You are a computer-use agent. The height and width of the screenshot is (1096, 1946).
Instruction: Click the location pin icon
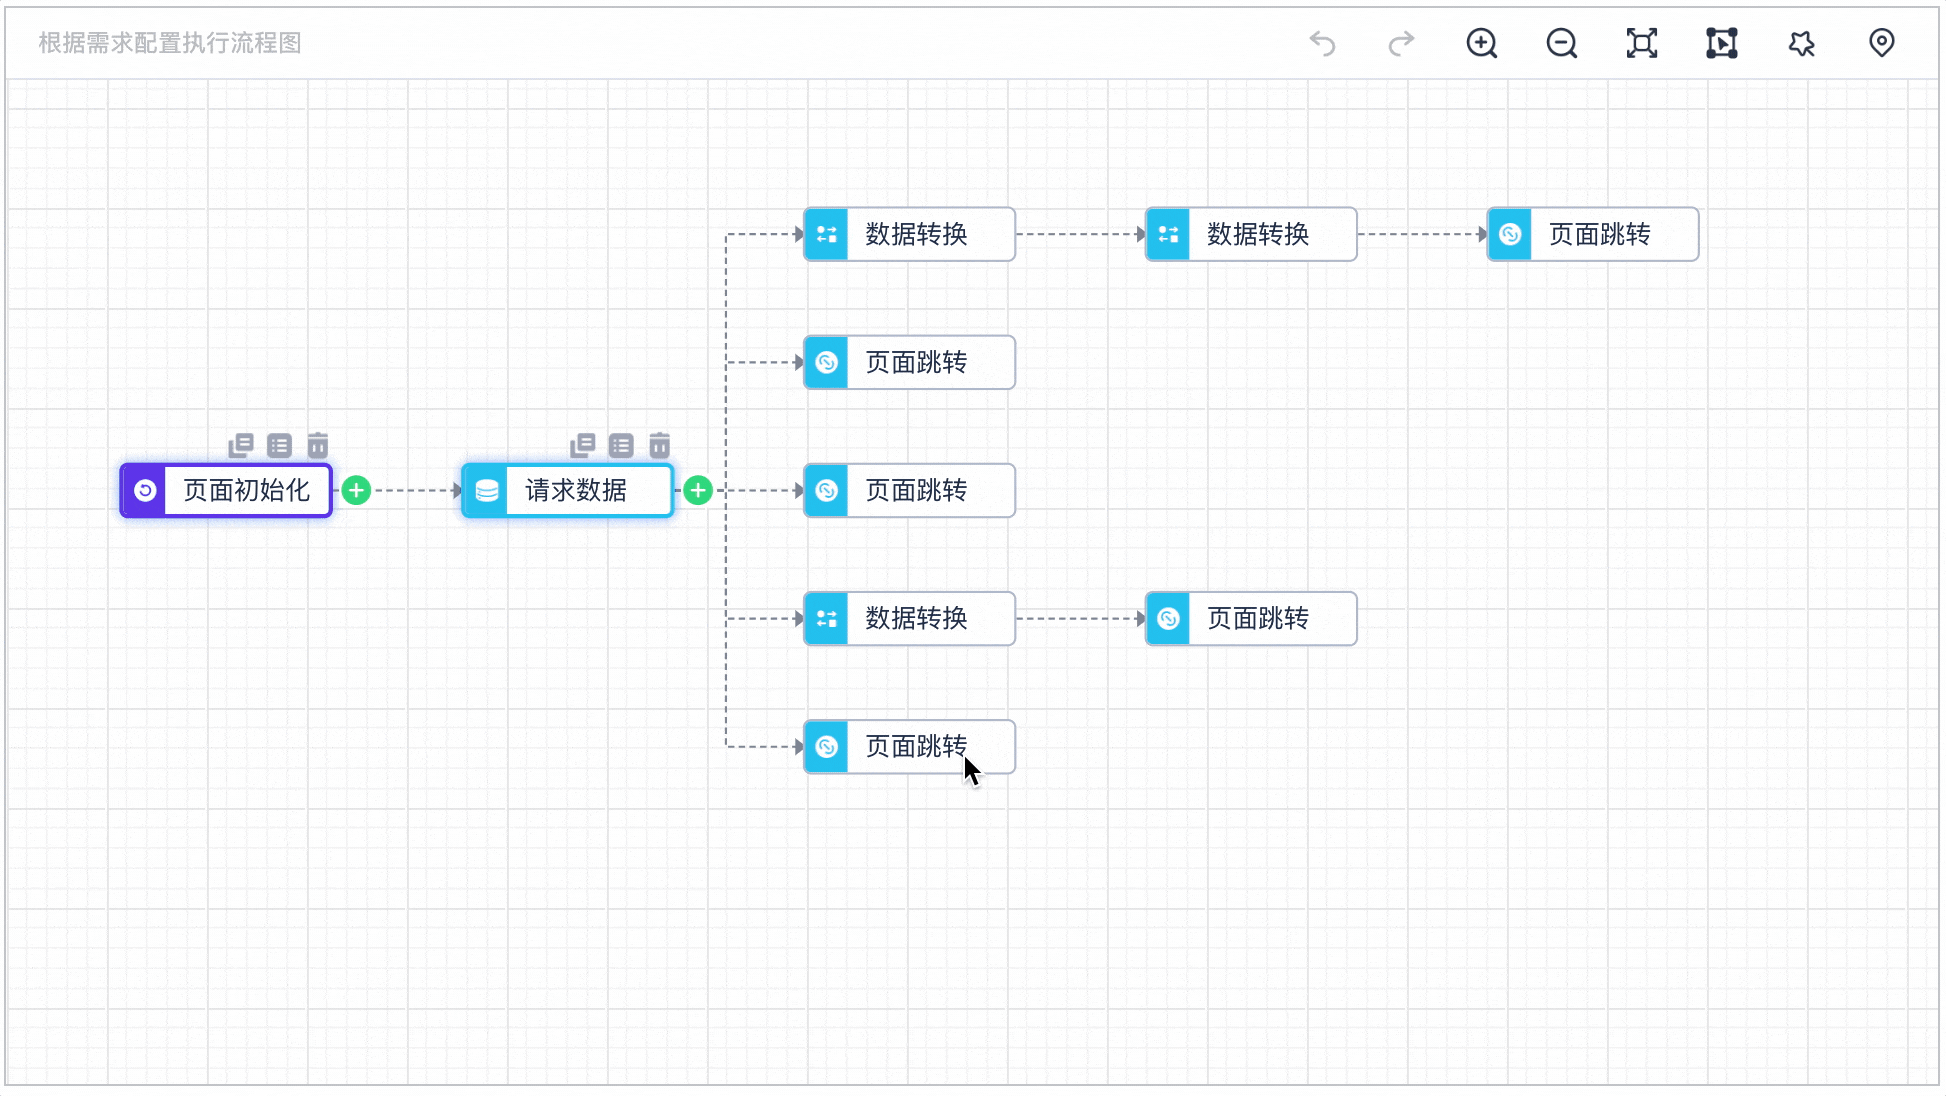1881,43
